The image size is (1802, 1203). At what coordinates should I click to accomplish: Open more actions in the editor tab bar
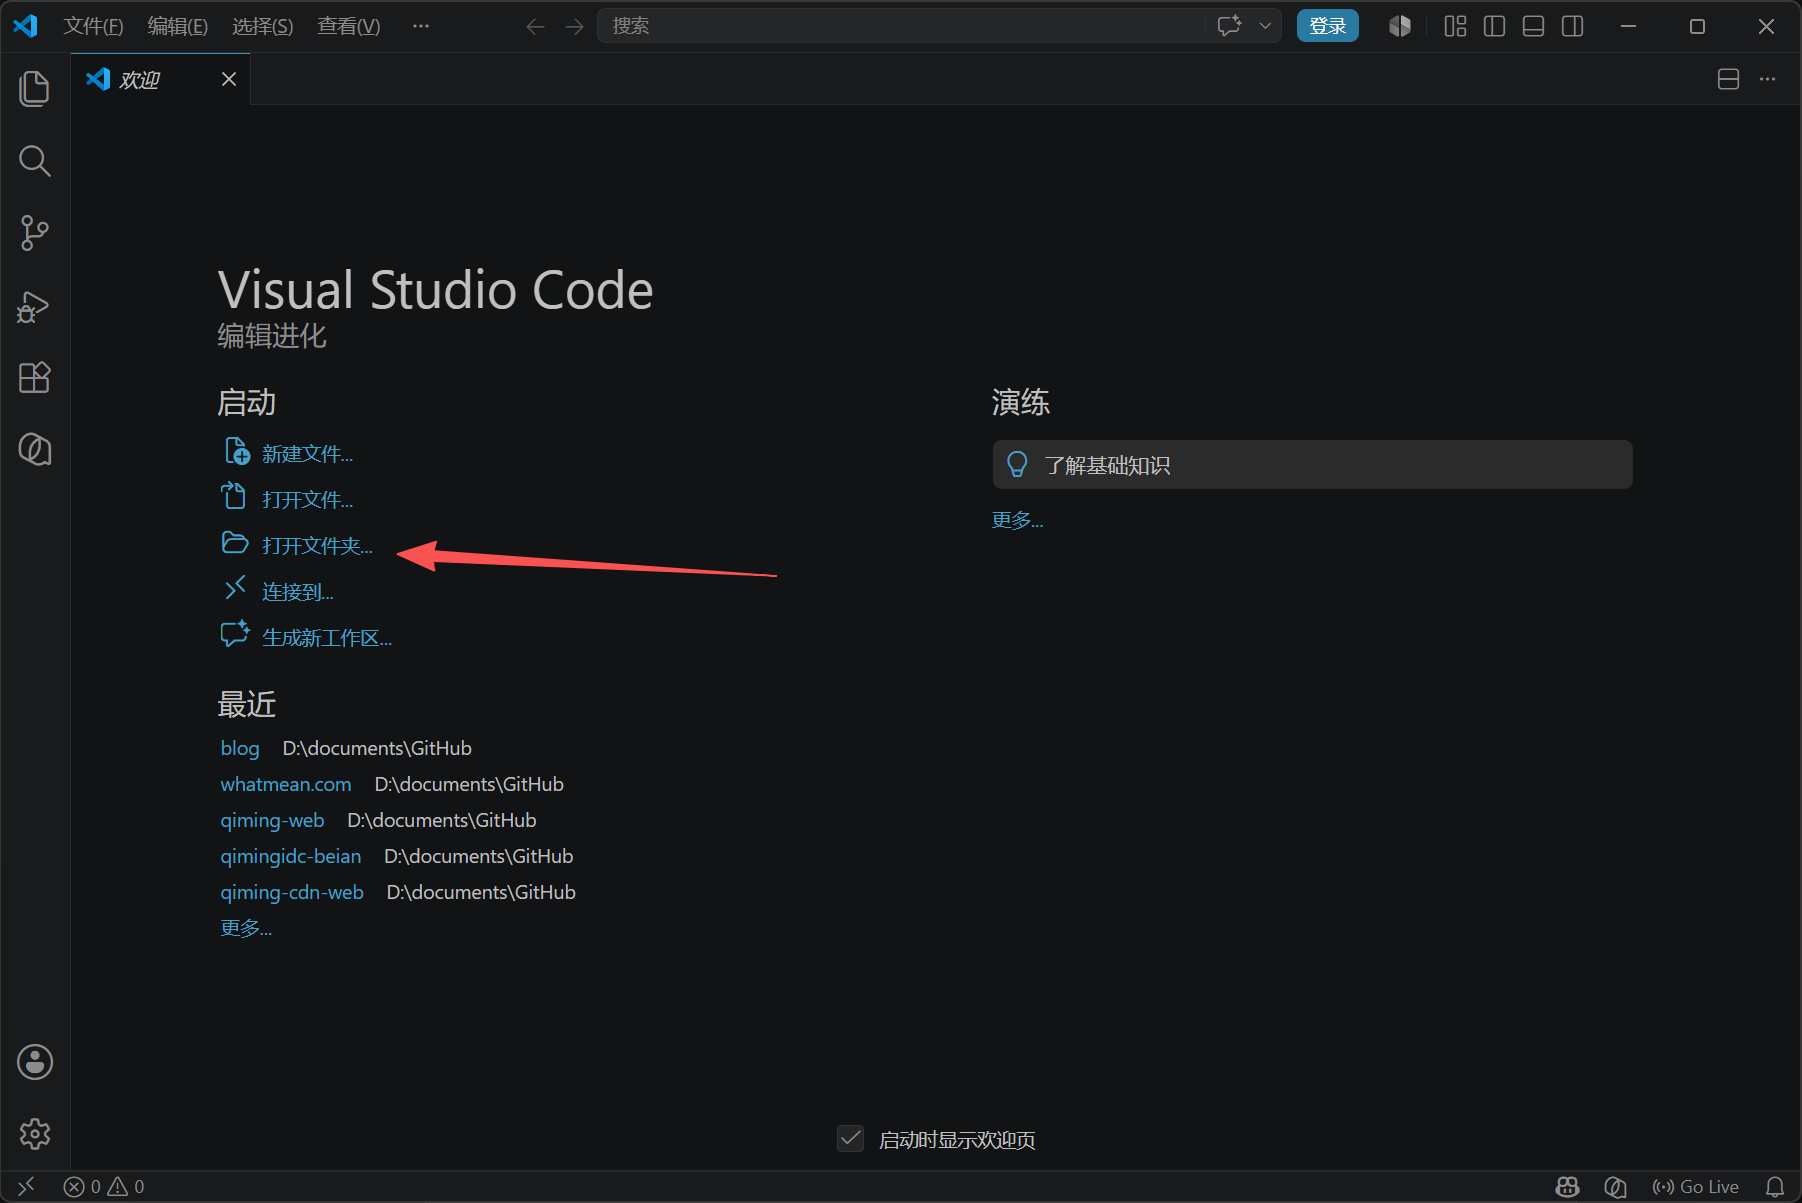1768,79
